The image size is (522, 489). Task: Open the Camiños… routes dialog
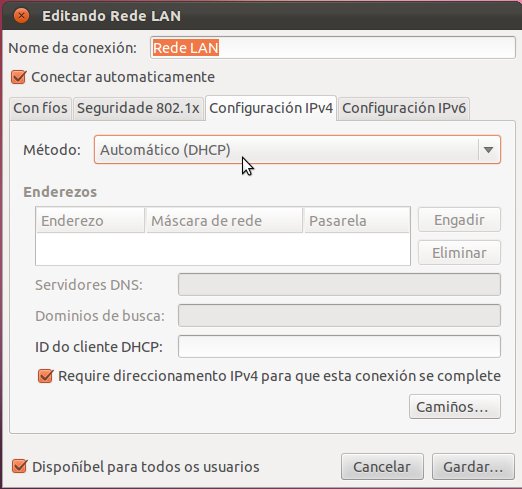click(455, 407)
